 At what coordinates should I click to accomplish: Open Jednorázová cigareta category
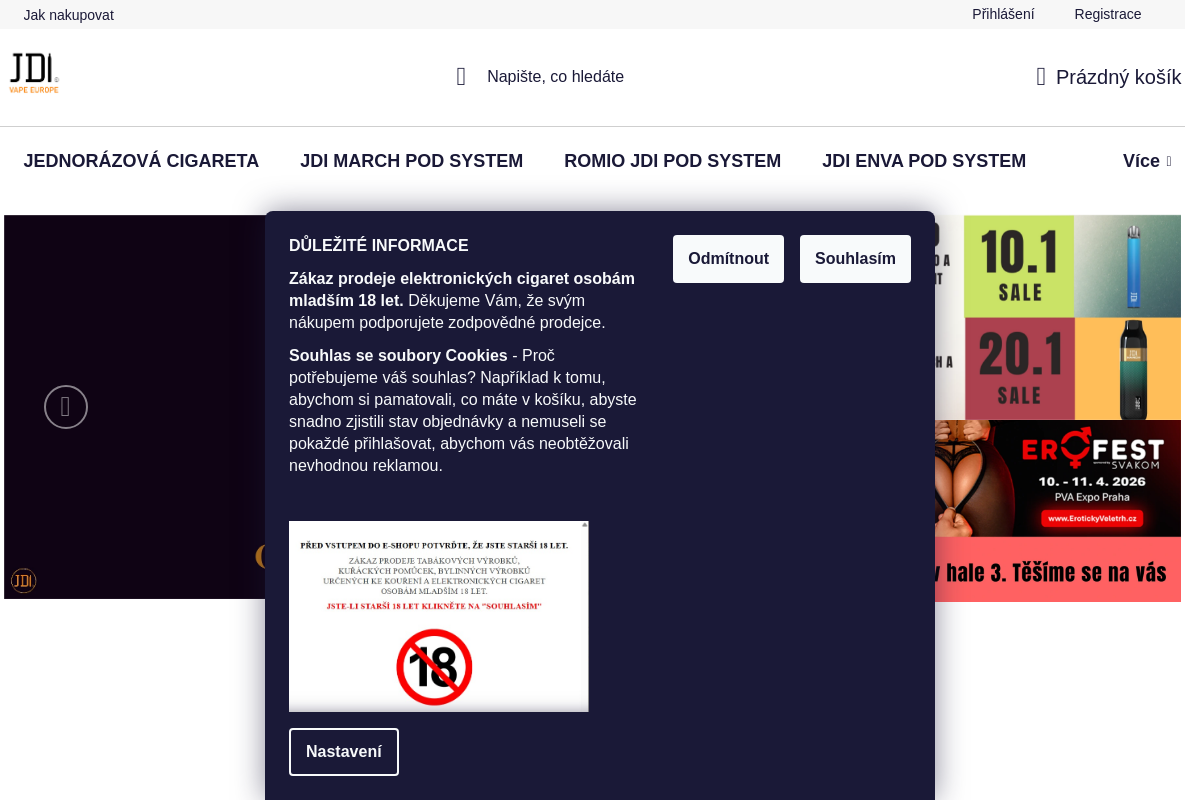tap(141, 161)
